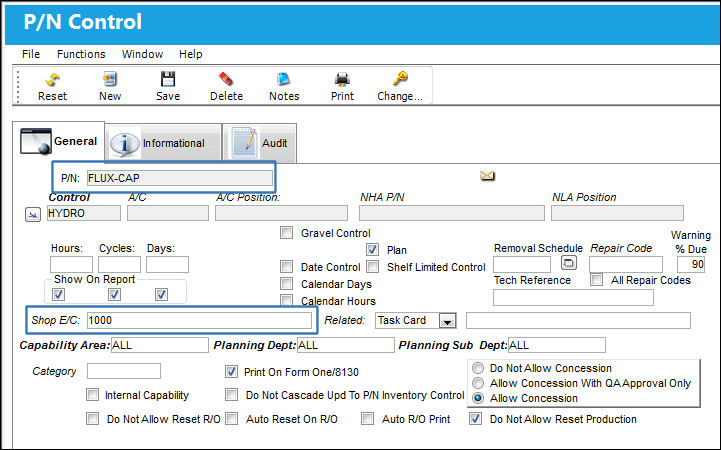The width and height of the screenshot is (721, 450).
Task: Tick the Auto R/O Print checkbox
Action: click(x=367, y=418)
